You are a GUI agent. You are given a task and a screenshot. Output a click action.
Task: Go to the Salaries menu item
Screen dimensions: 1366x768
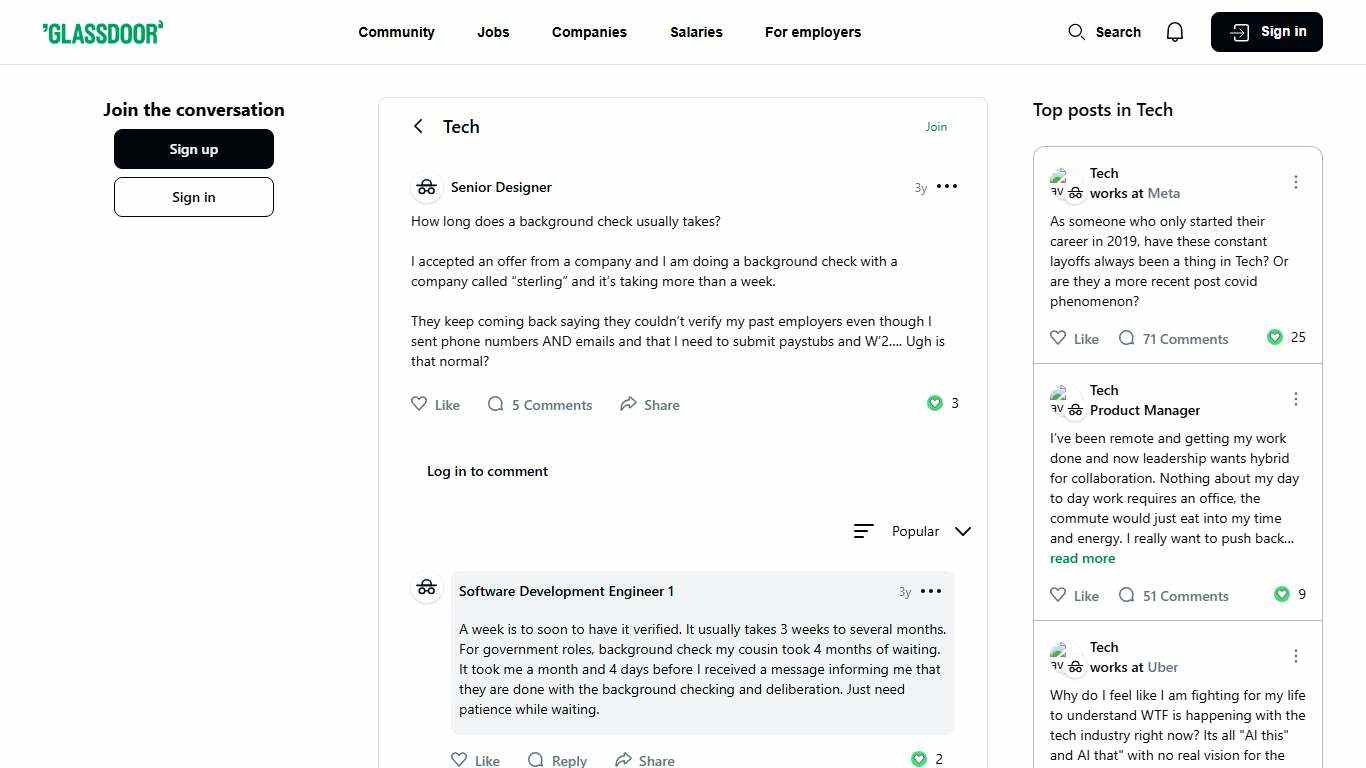tap(696, 32)
